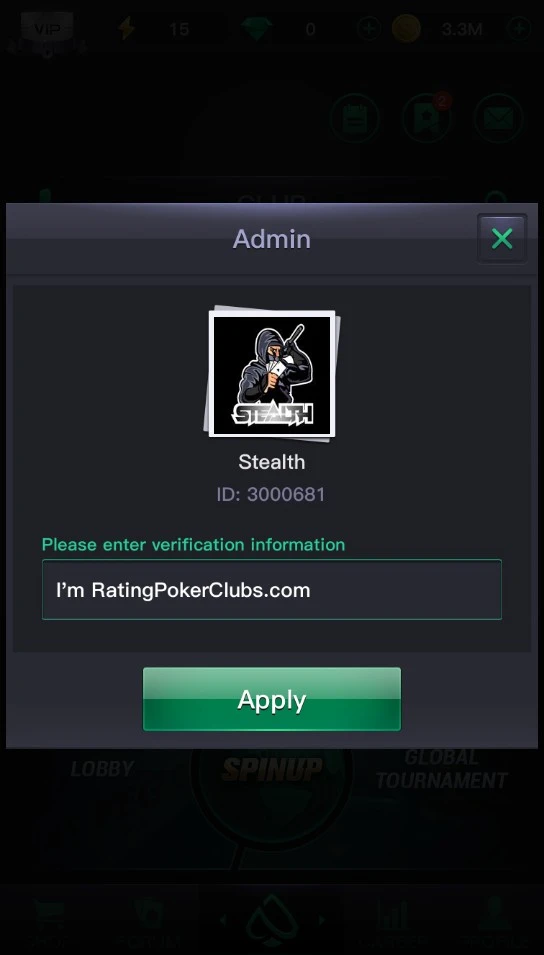Tap the lightning energy icon
The image size is (544, 955).
[126, 28]
